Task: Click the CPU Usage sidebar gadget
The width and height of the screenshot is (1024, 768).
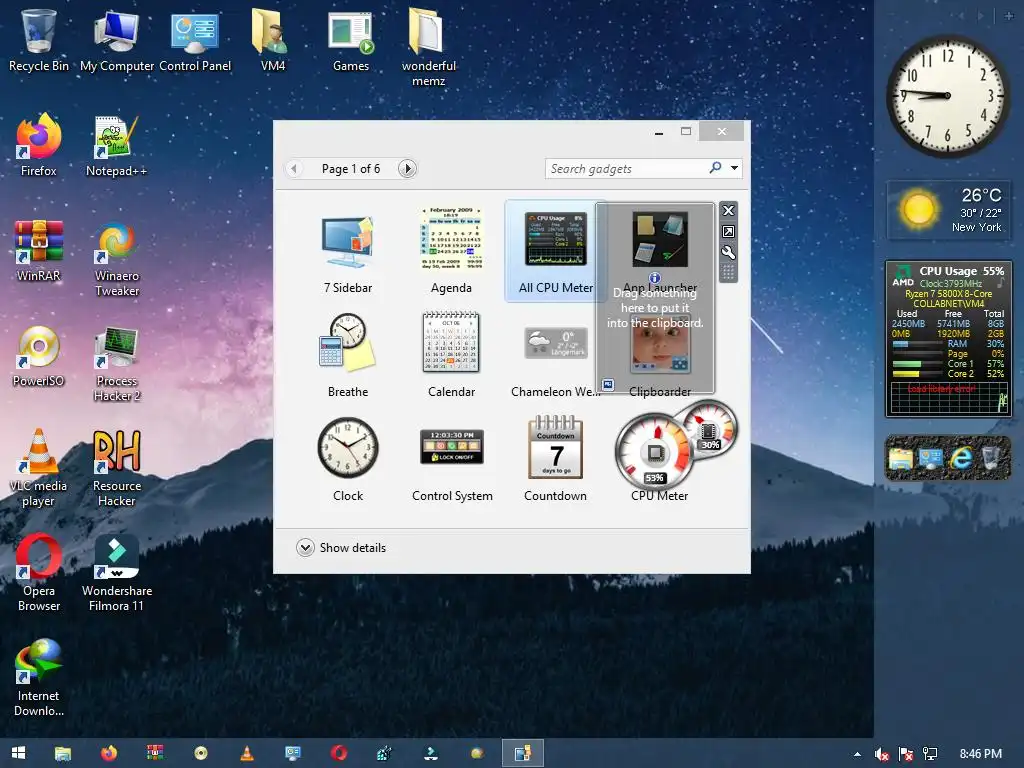Action: tap(948, 338)
